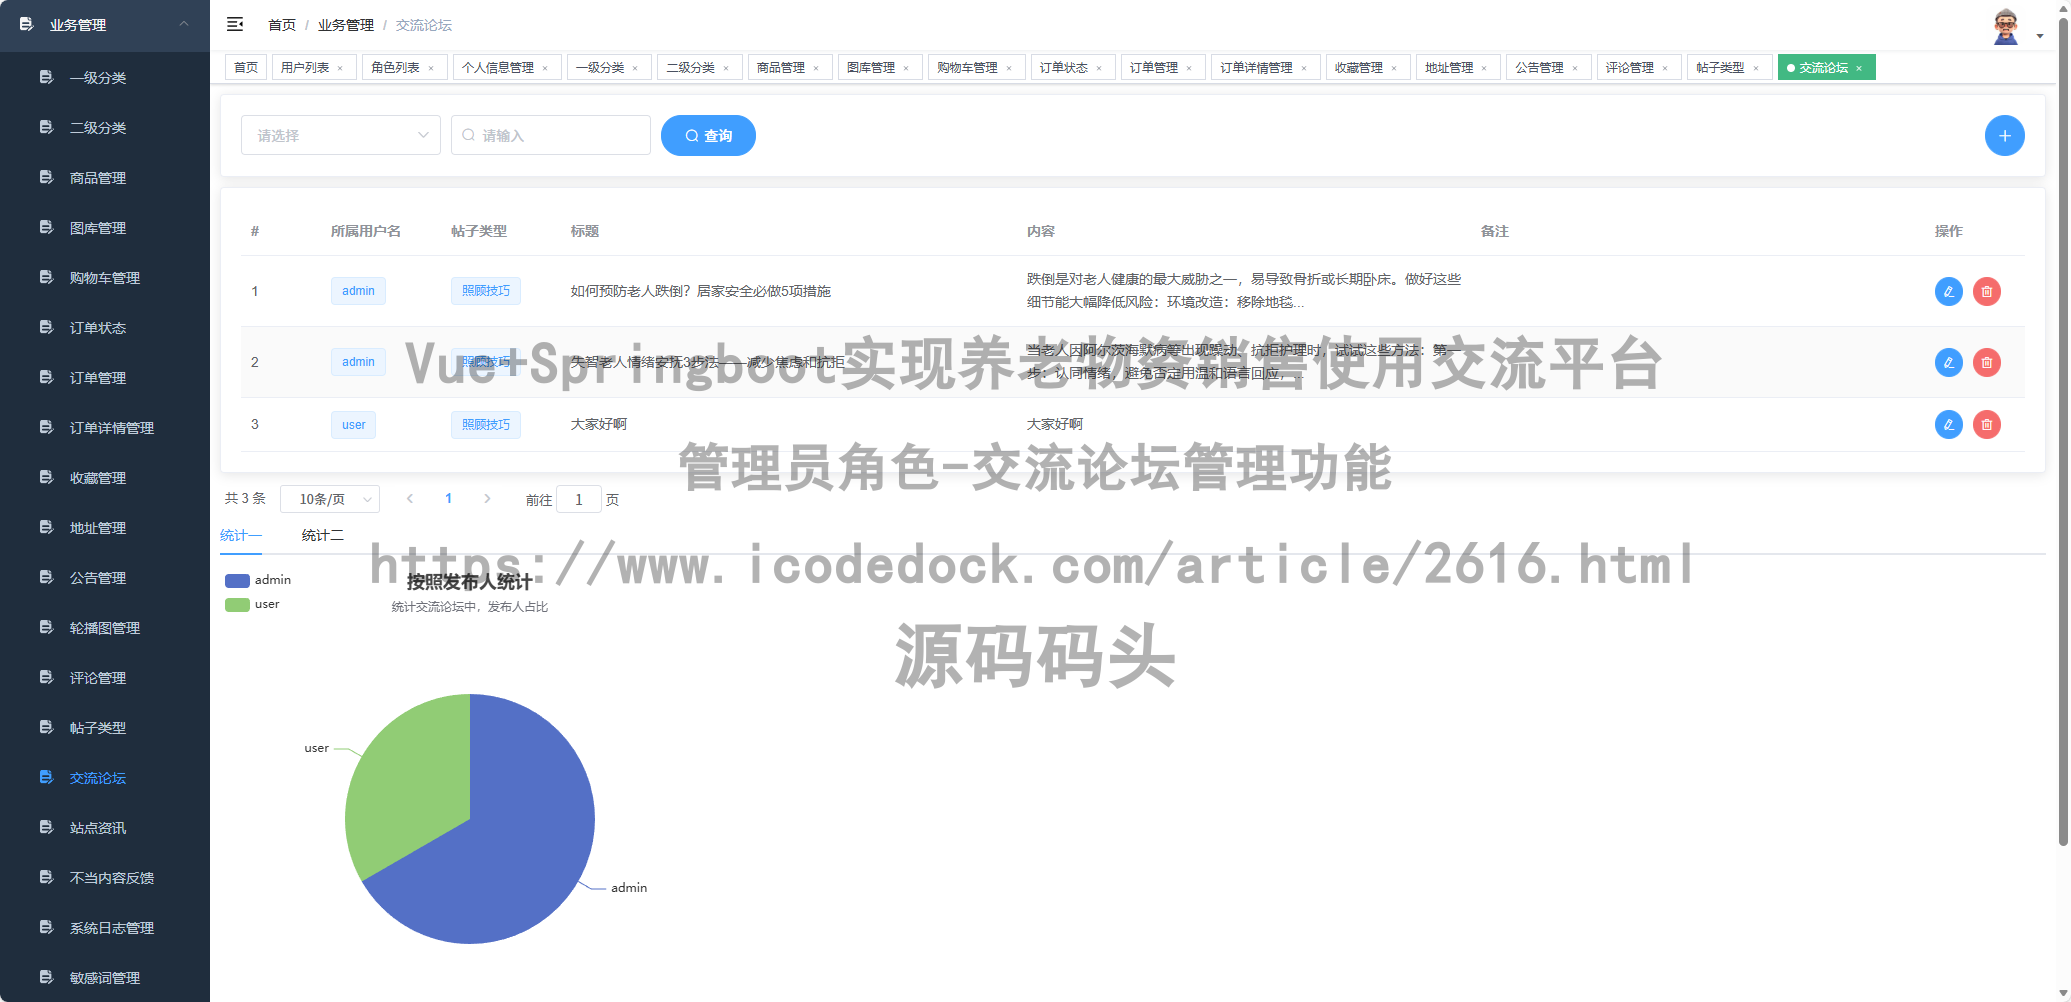Viewport: 2071px width, 1002px height.
Task: Delete the first forum post
Action: pyautogui.click(x=1987, y=291)
